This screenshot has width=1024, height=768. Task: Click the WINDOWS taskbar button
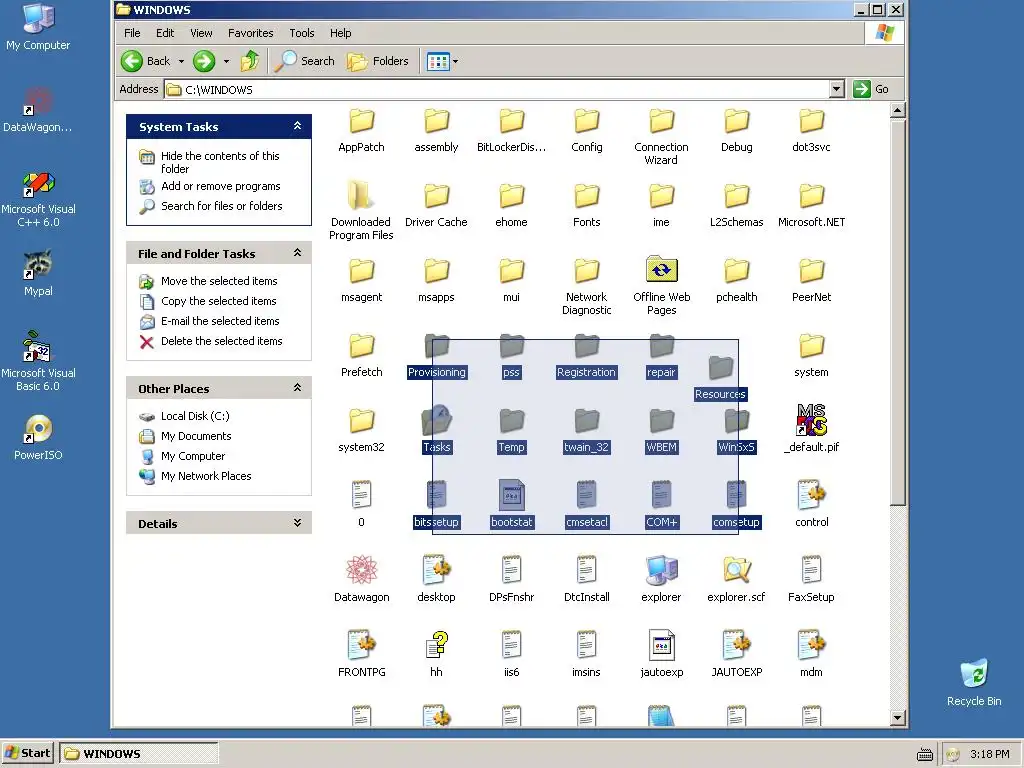click(139, 754)
